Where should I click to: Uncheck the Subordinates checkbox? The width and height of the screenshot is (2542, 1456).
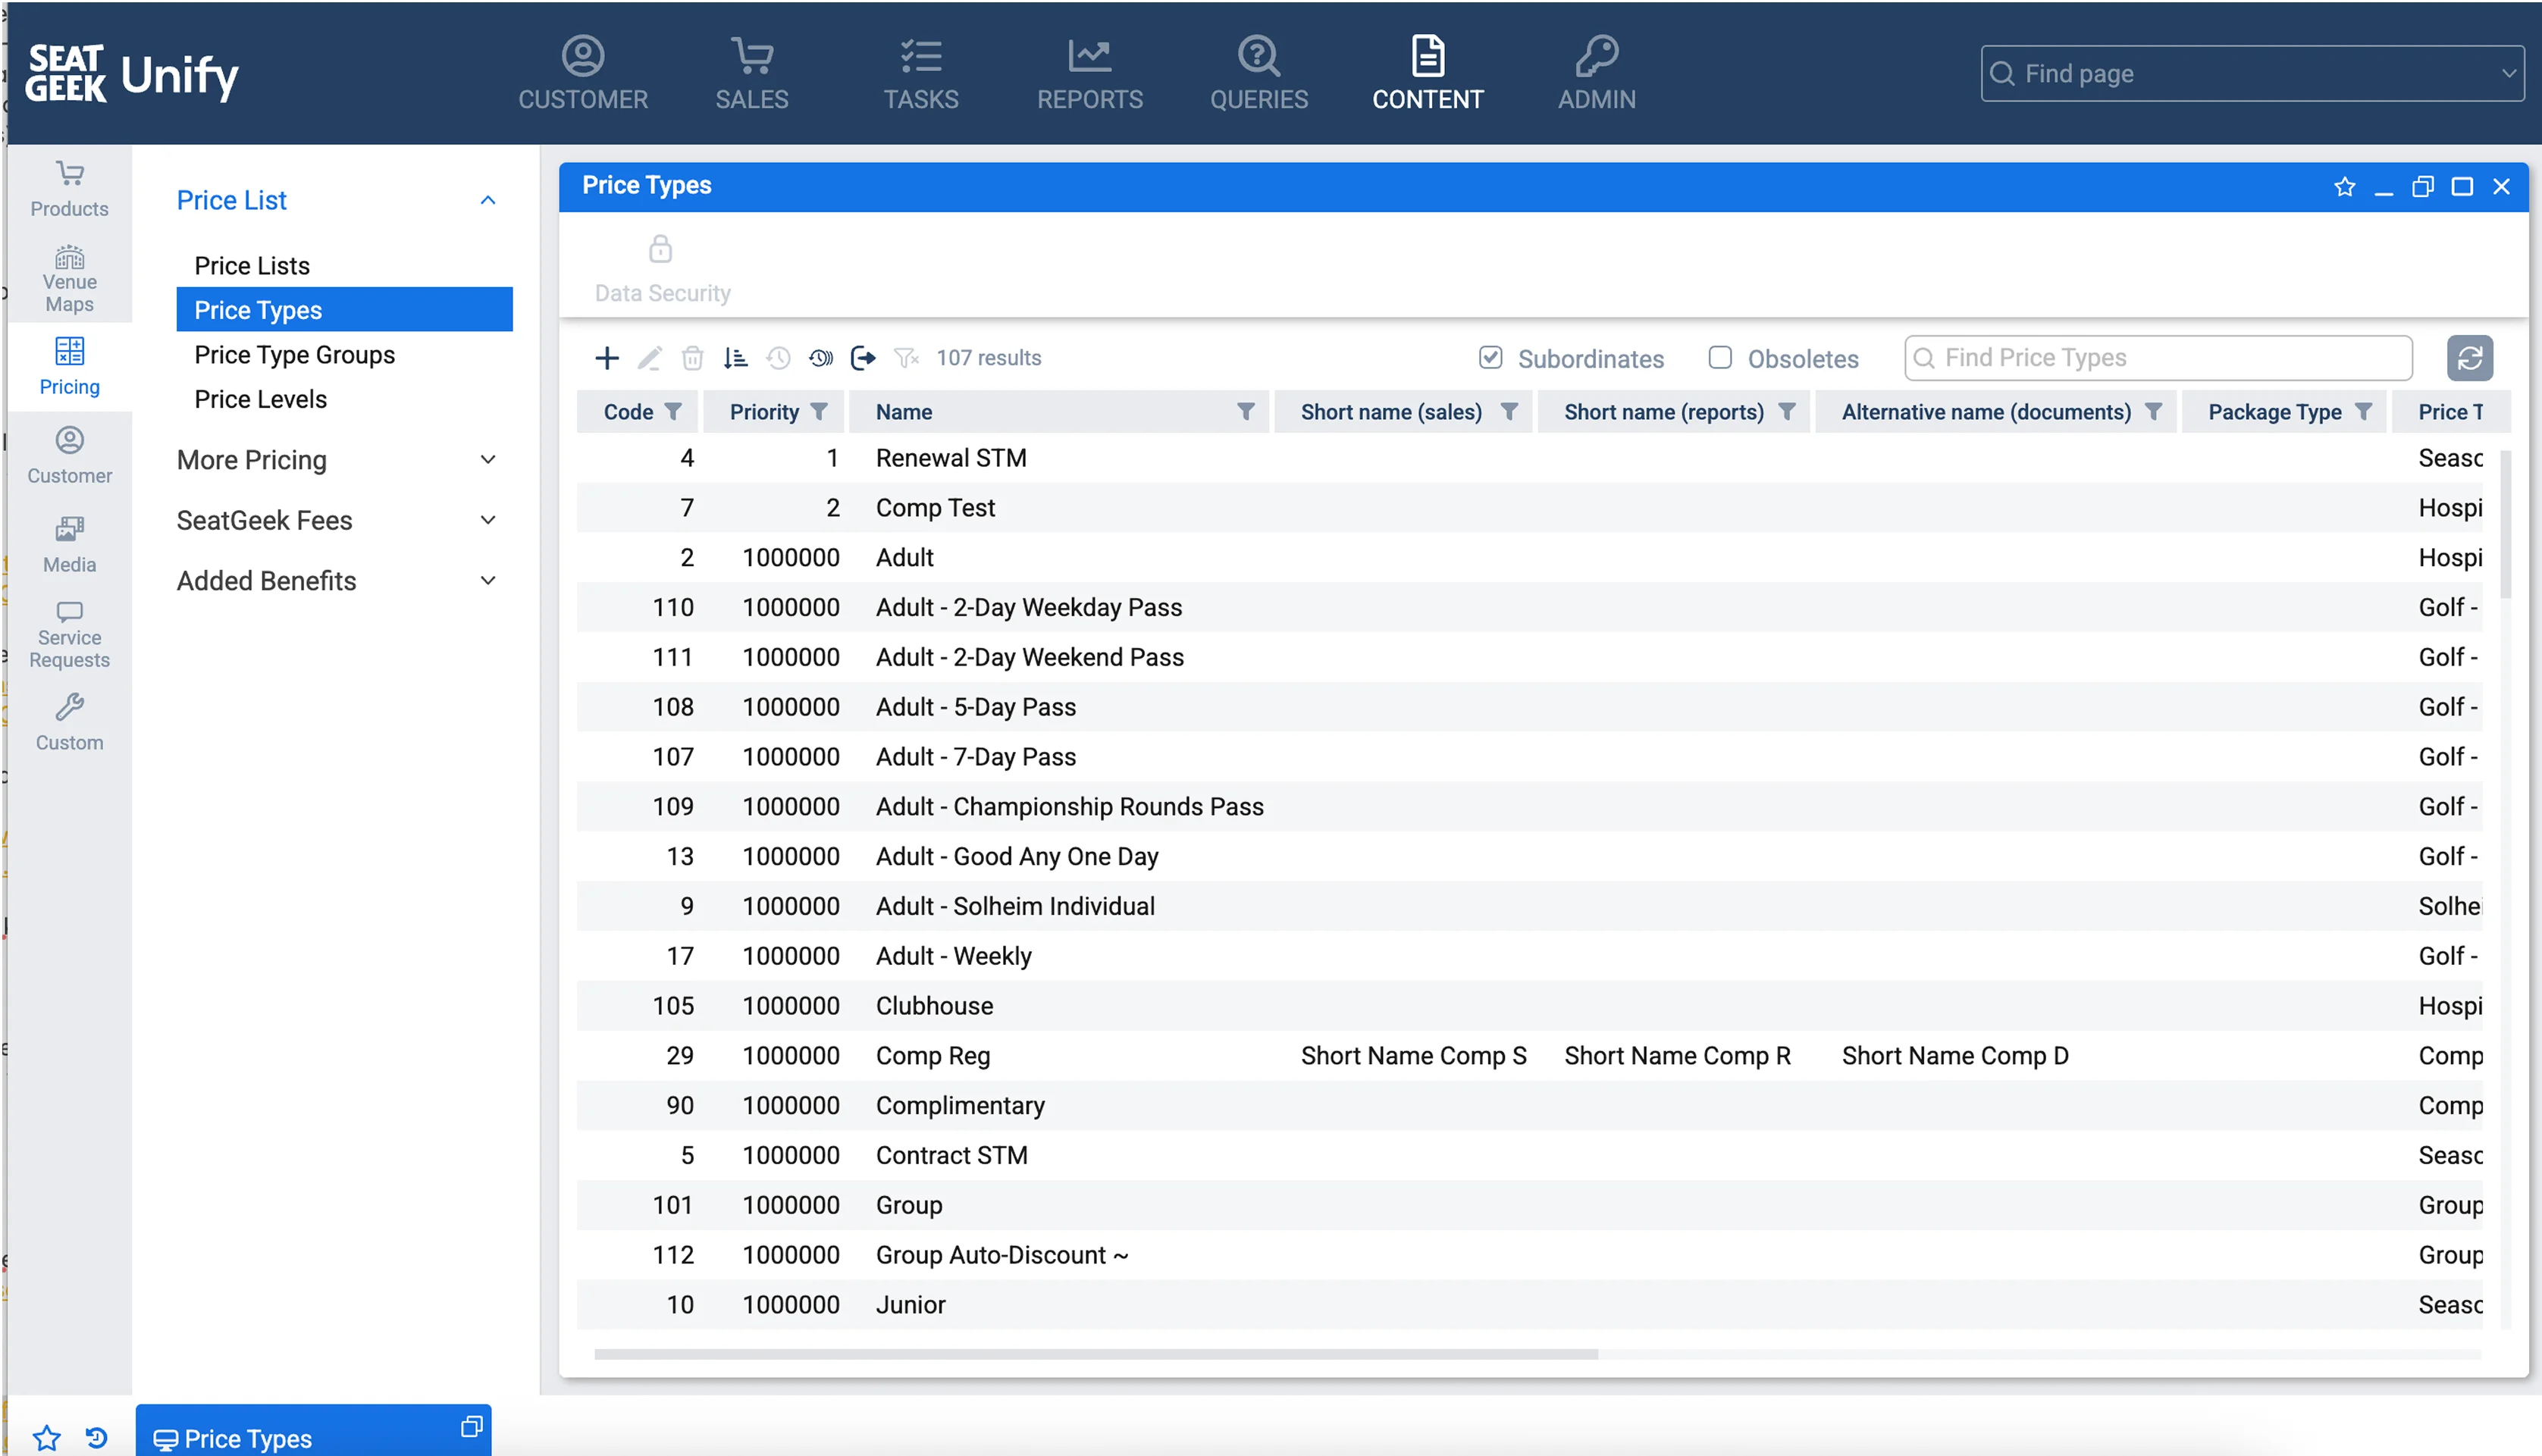pyautogui.click(x=1490, y=358)
